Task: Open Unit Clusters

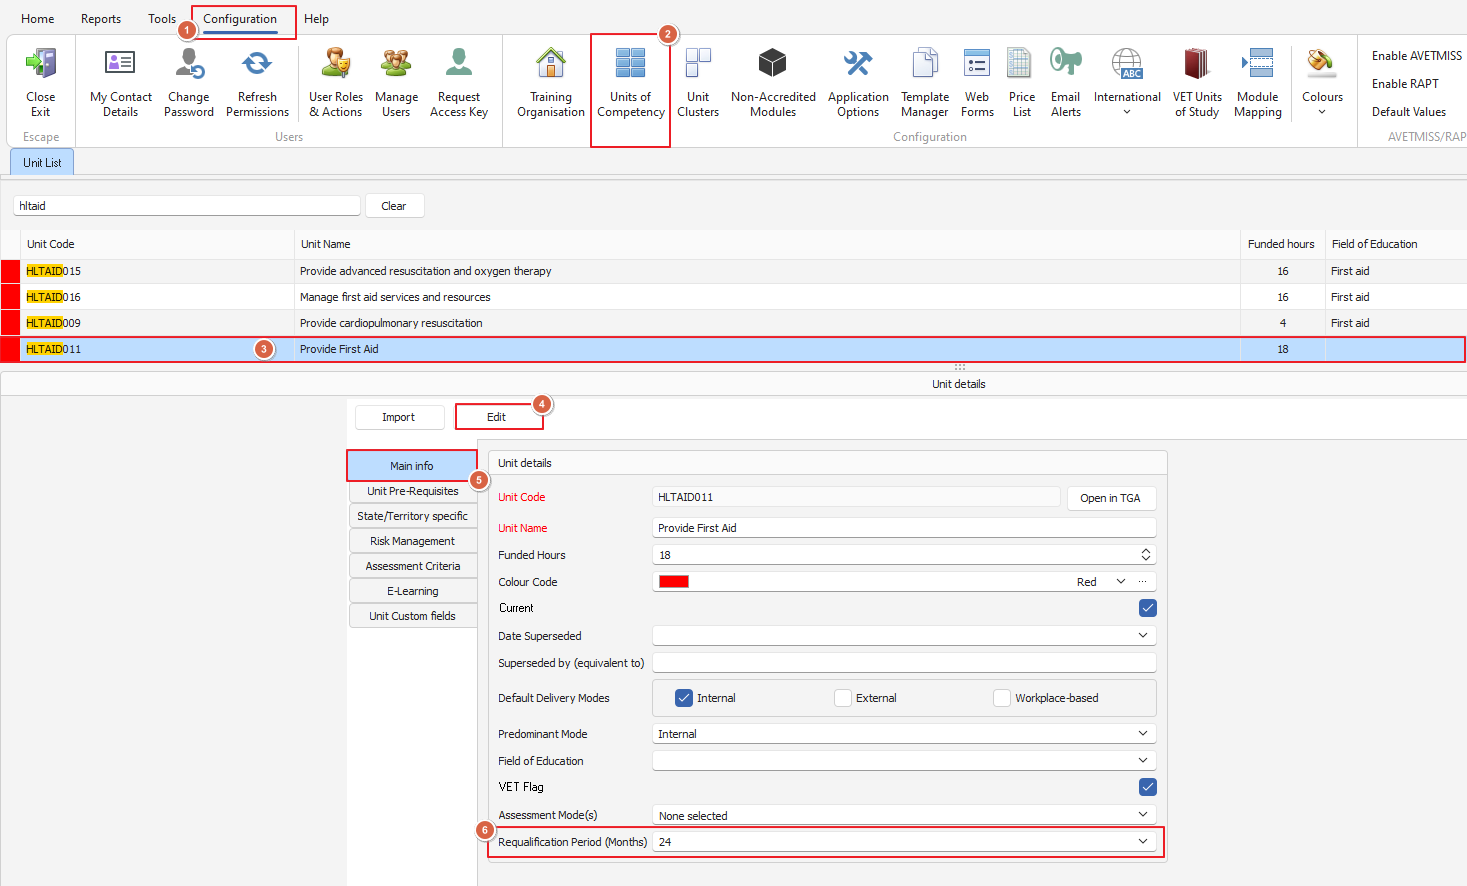Action: (x=698, y=82)
